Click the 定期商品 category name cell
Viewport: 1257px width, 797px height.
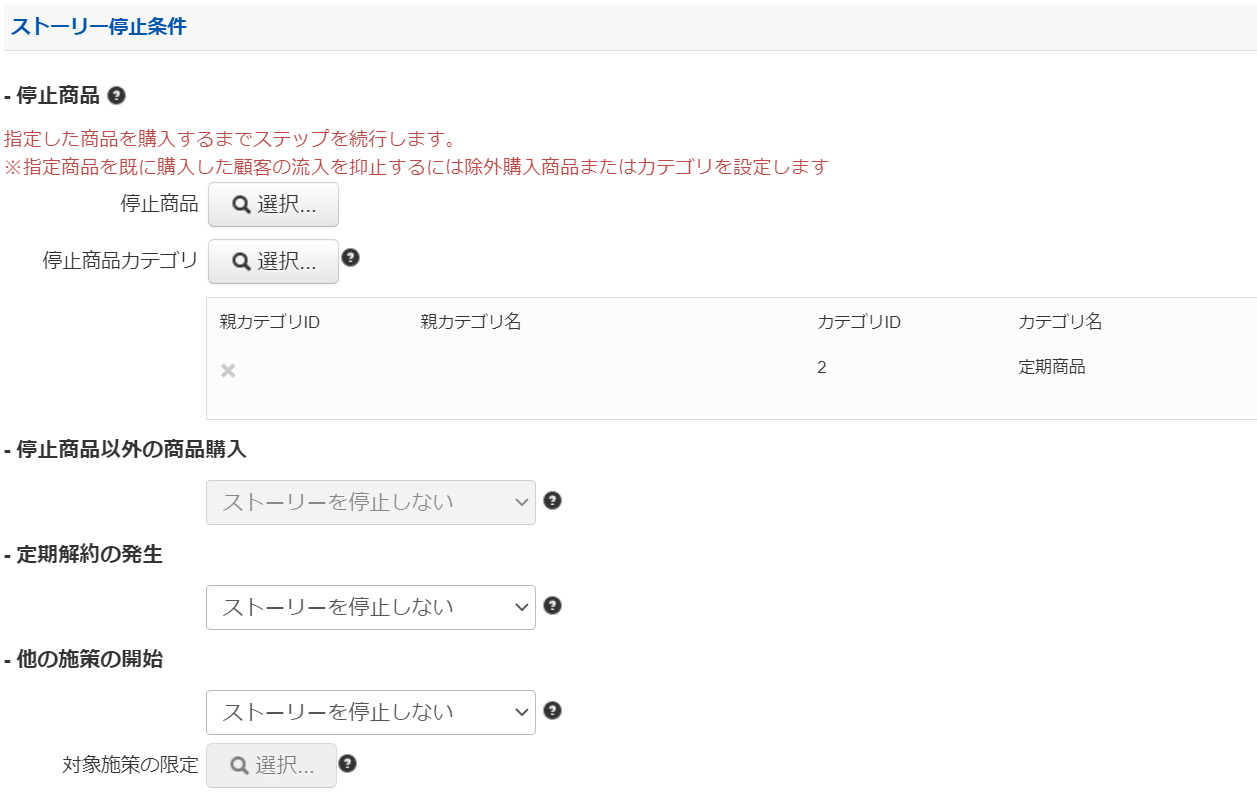1051,367
